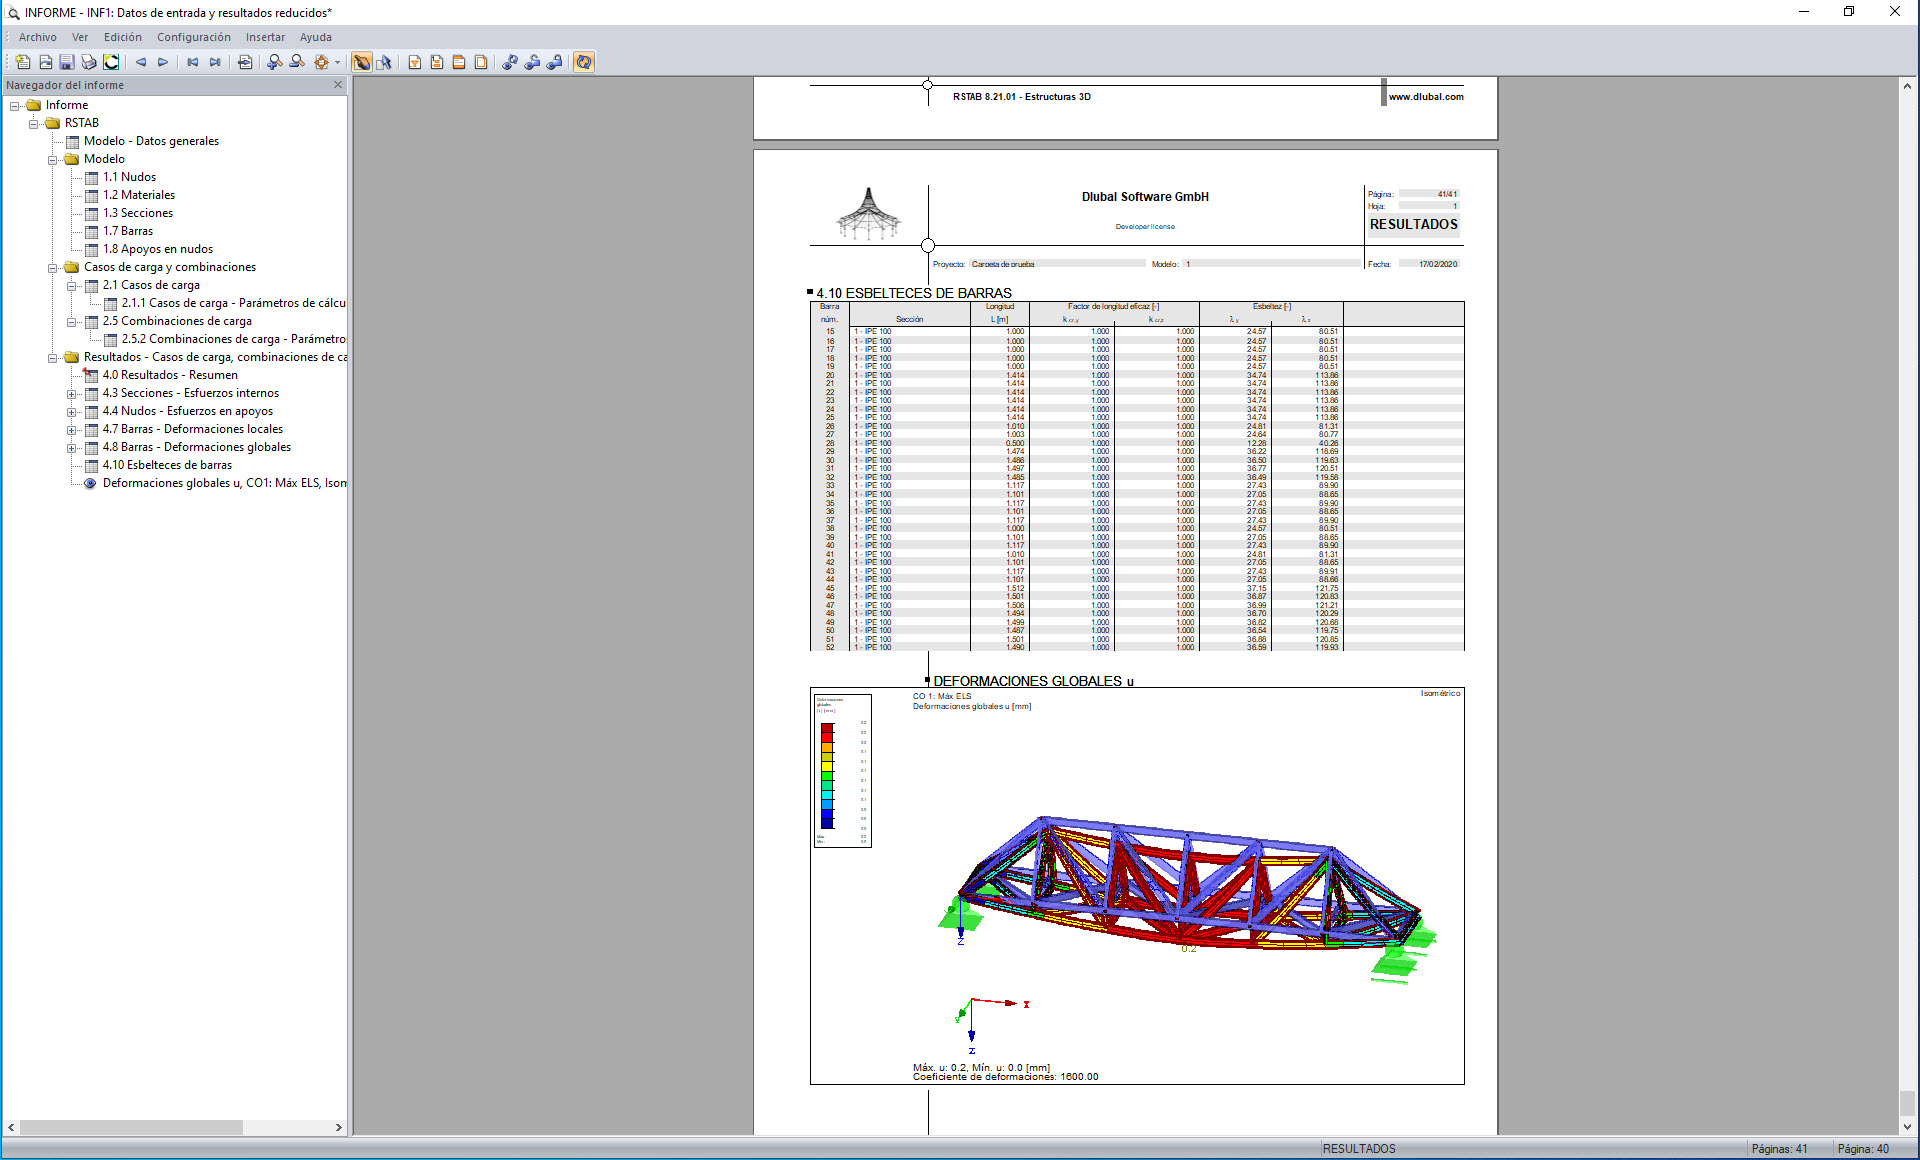Toggle the refresh sync button in toolbar
The height and width of the screenshot is (1160, 1920).
pyautogui.click(x=584, y=62)
